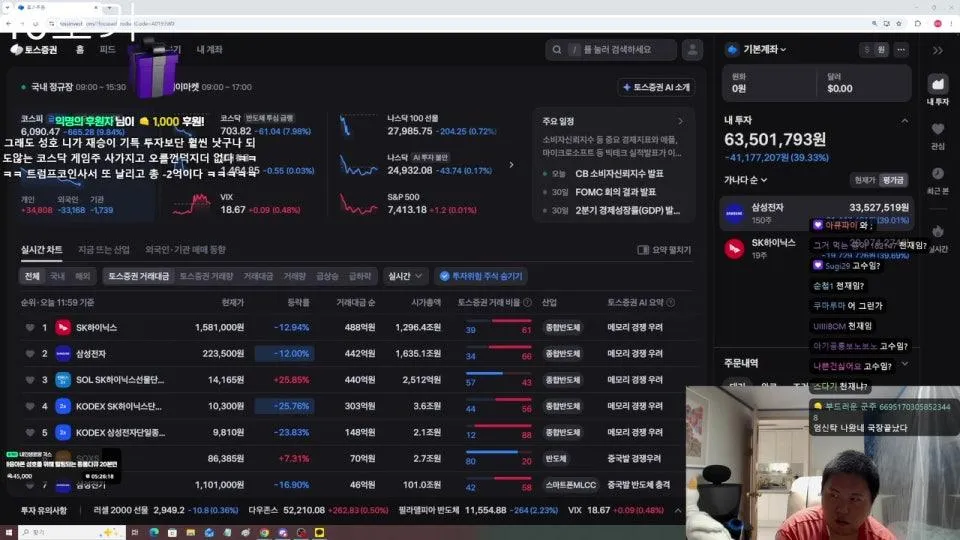This screenshot has height=540, width=960.
Task: Favorite KODEX SK하이닉스 with row 4 heart
Action: [29, 406]
